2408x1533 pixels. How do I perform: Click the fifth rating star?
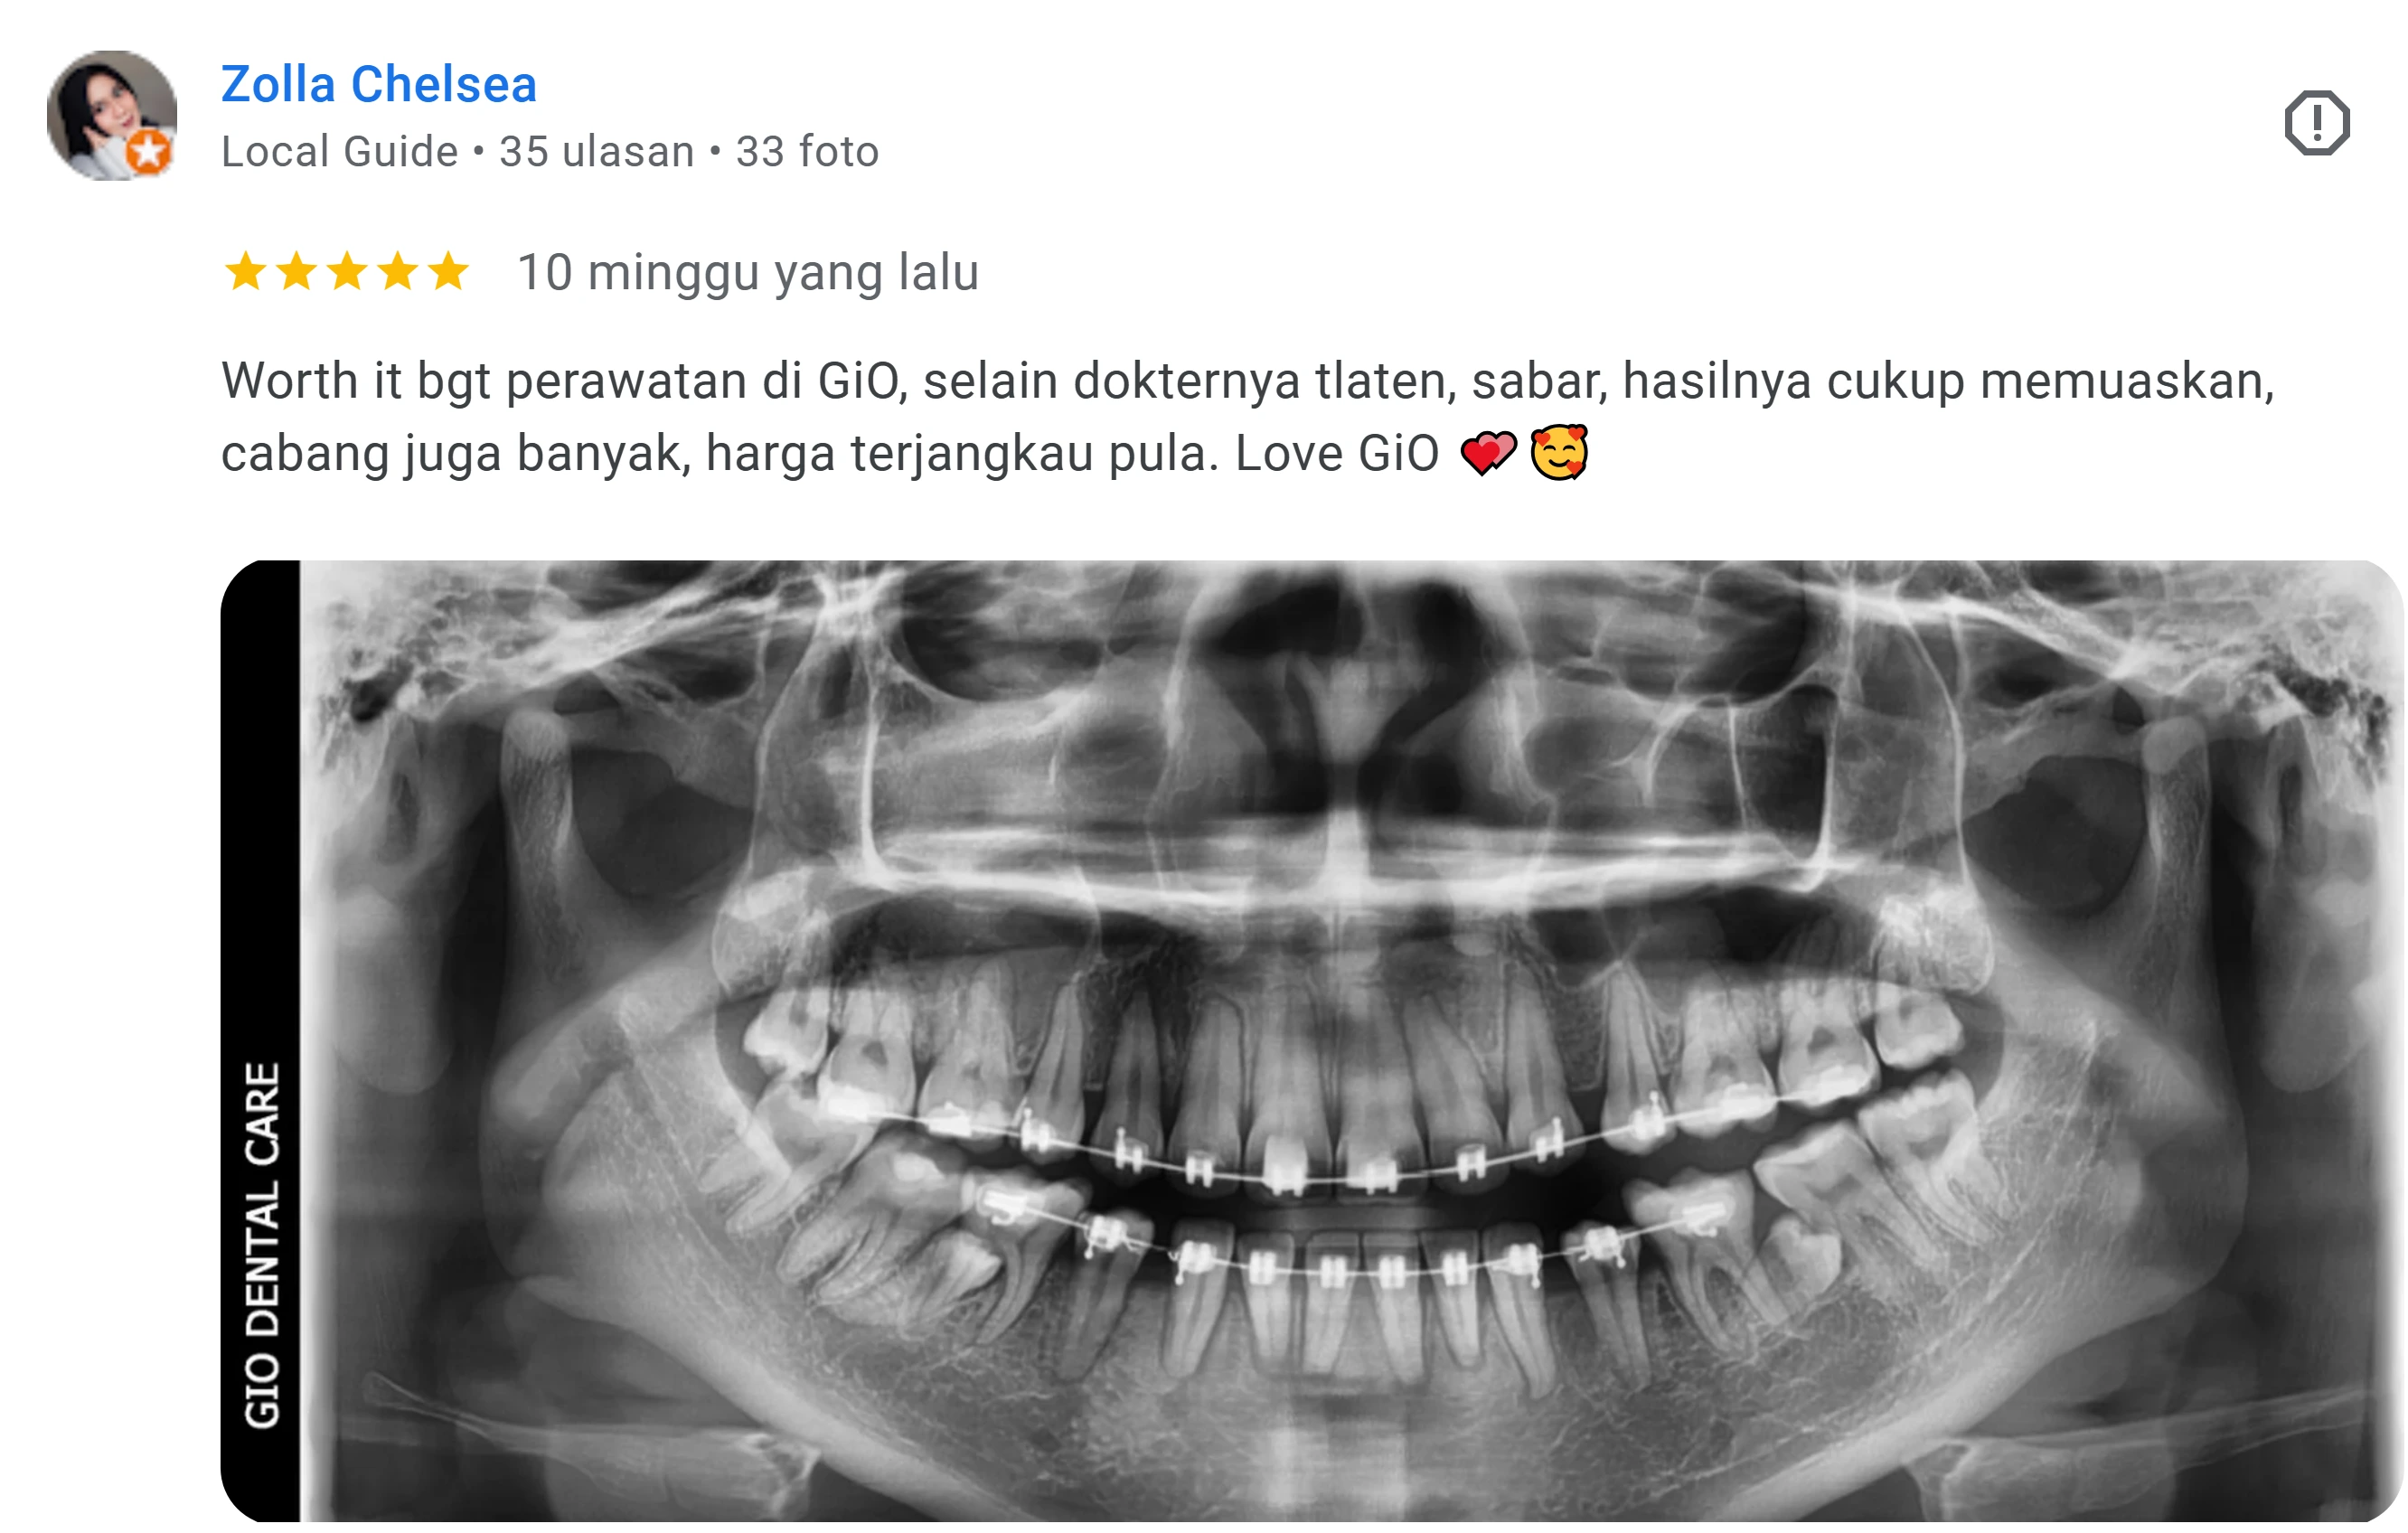(x=448, y=271)
